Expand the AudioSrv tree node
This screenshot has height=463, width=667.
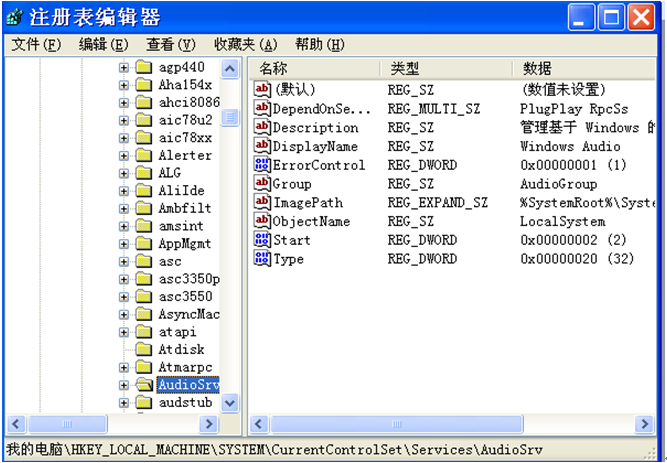124,384
